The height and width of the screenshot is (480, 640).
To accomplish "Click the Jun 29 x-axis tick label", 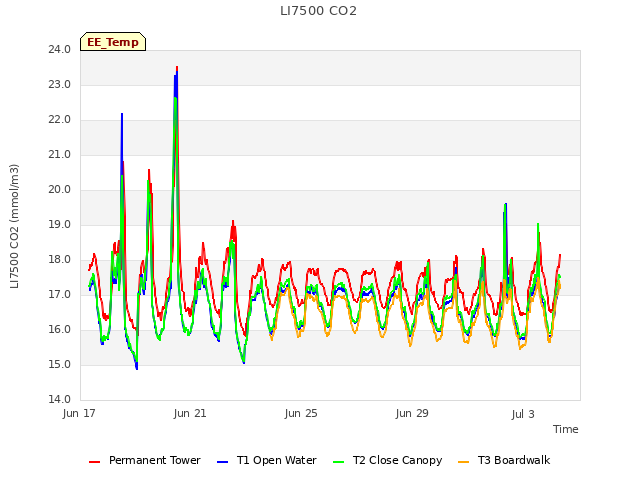I will [412, 413].
